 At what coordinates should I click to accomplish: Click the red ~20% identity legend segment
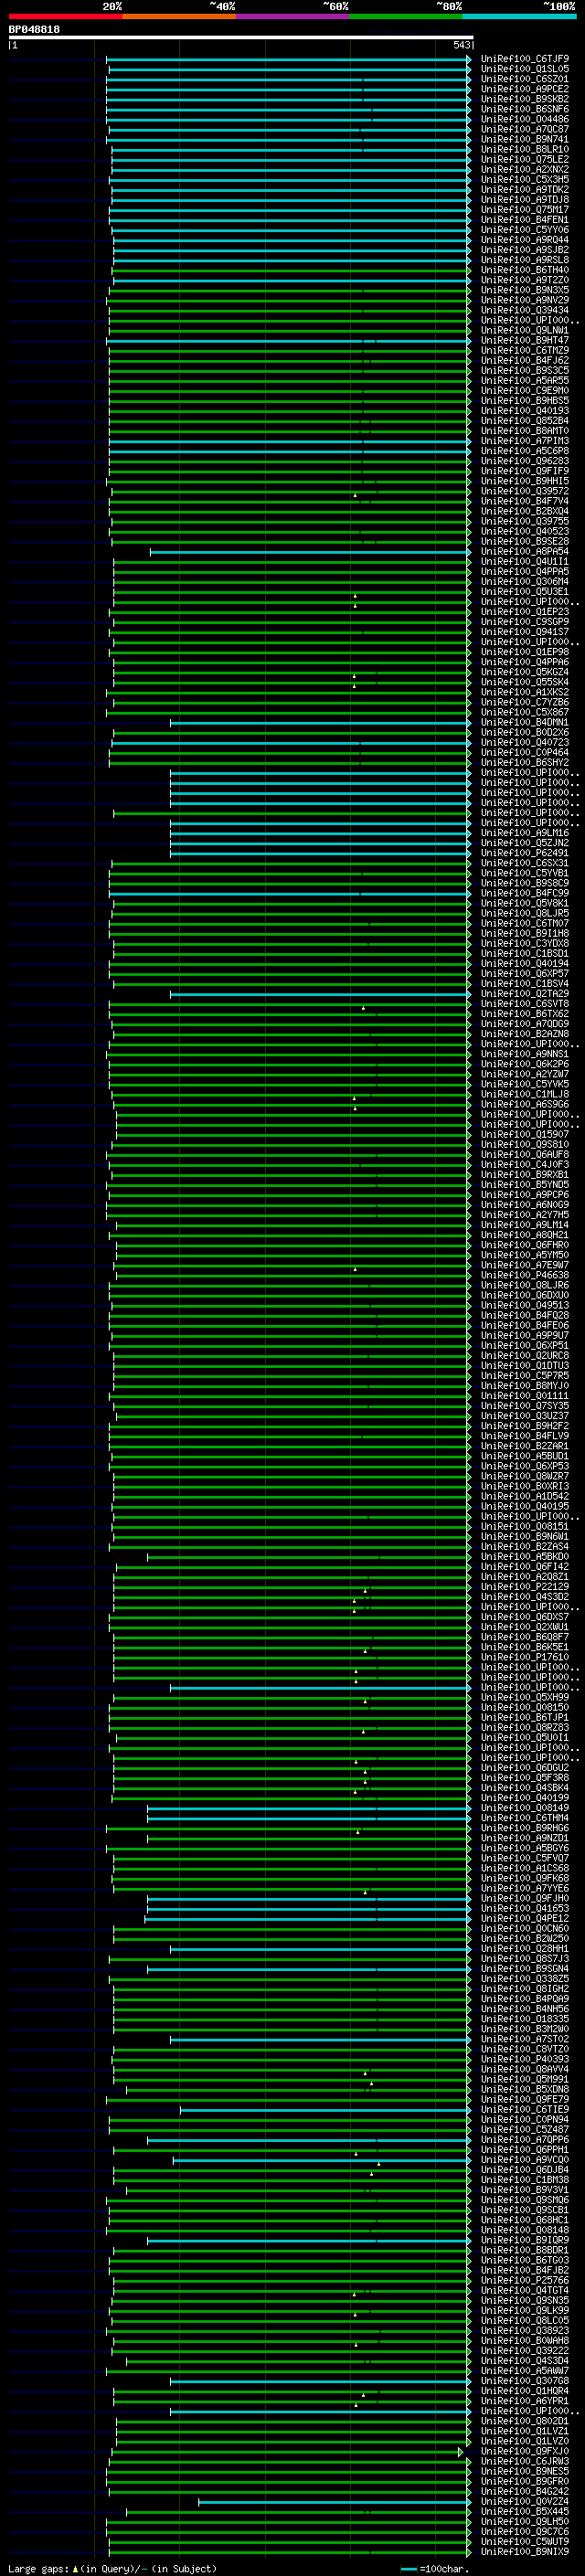coord(65,16)
